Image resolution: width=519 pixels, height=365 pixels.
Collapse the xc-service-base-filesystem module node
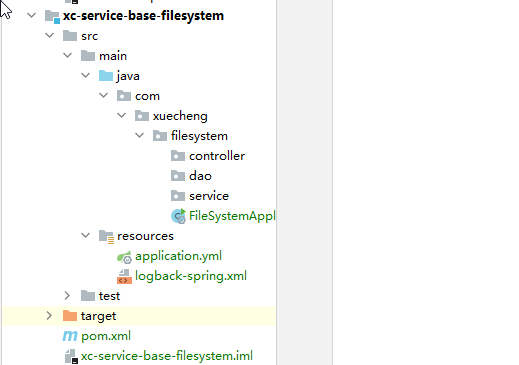(32, 15)
